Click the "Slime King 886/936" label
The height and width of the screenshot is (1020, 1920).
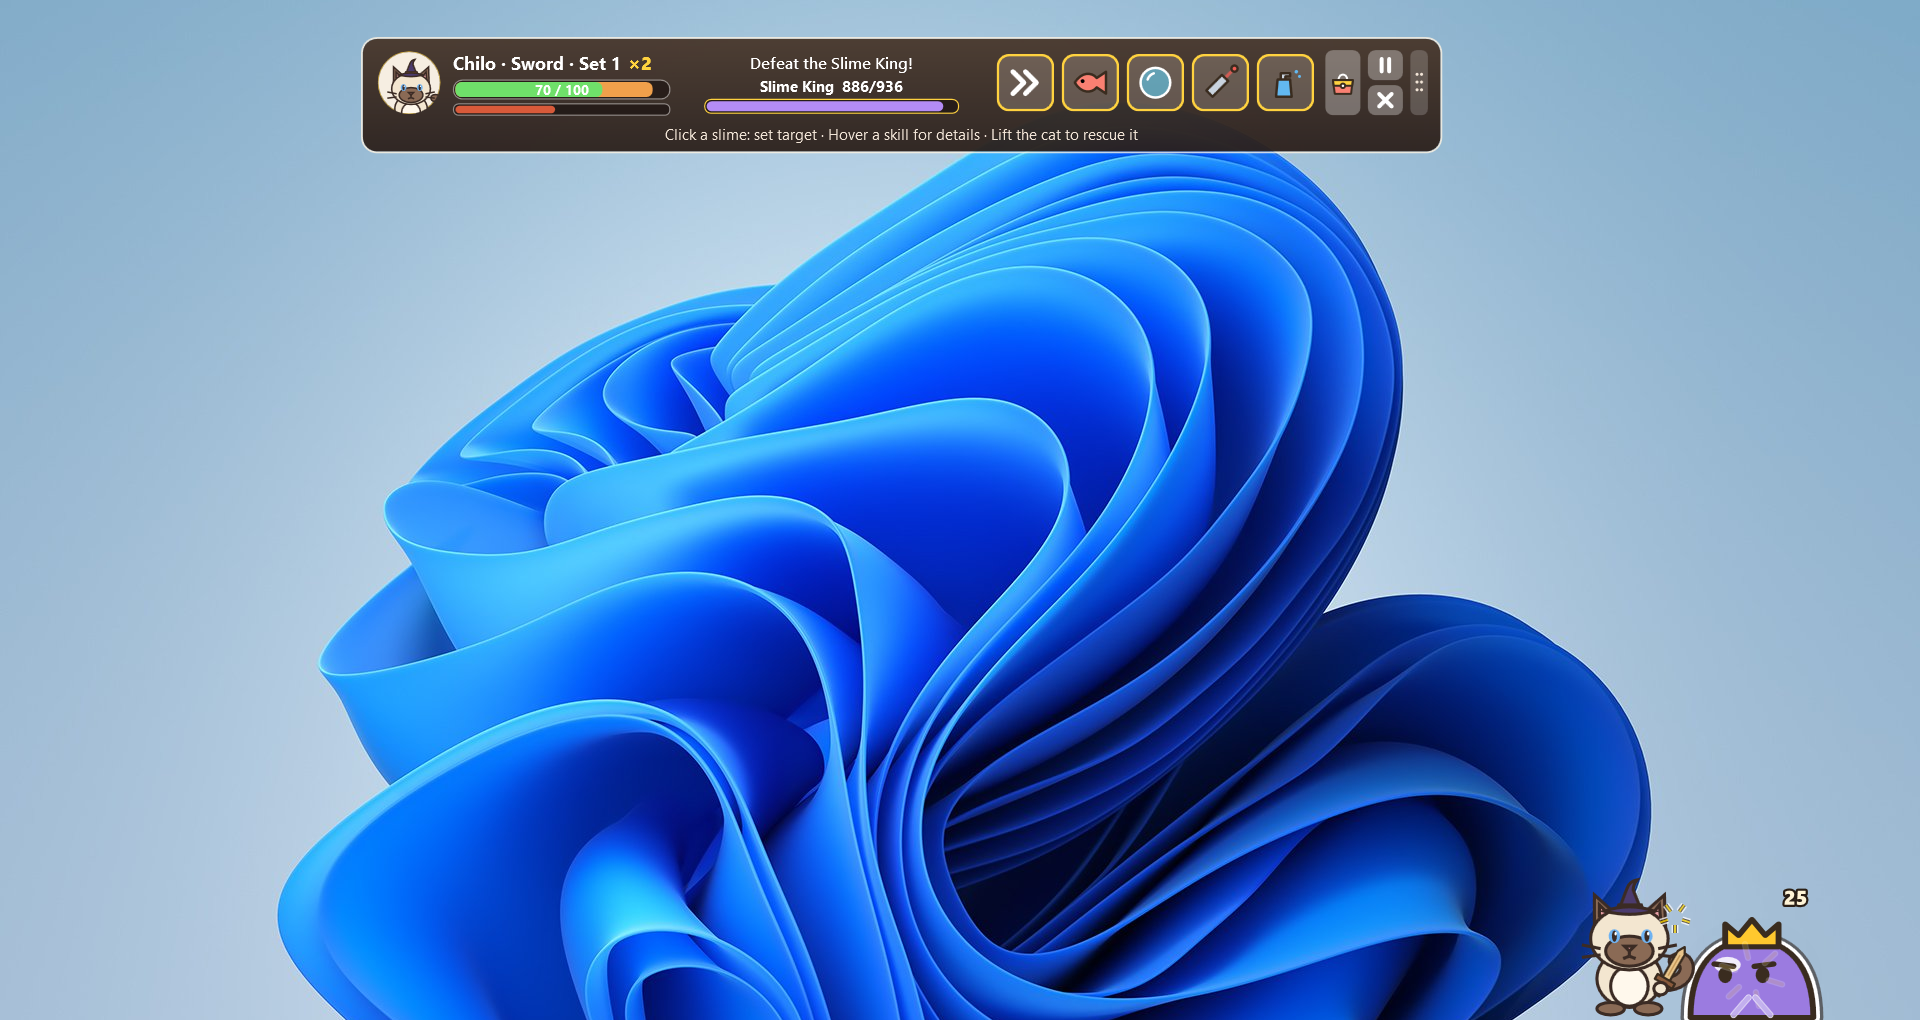(831, 87)
